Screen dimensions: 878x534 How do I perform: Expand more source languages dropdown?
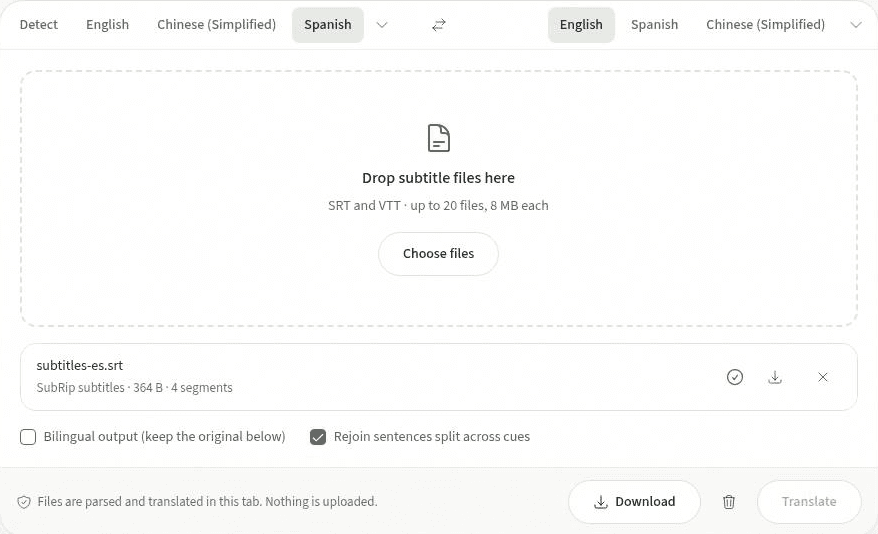(x=382, y=25)
